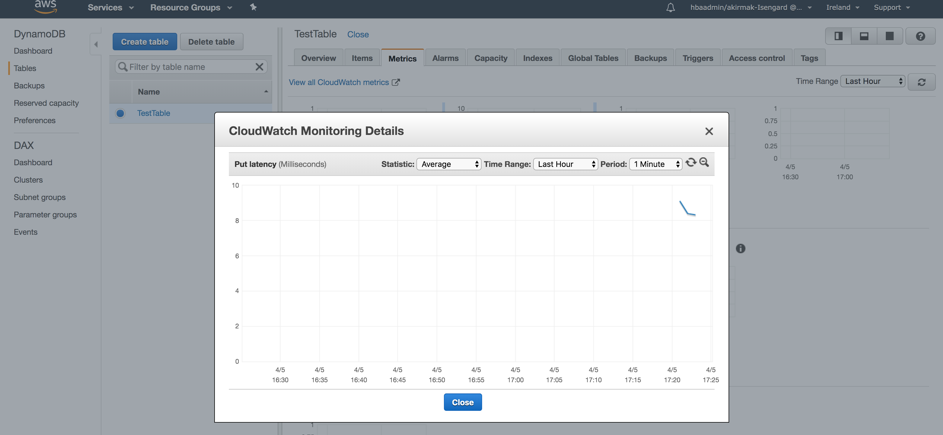Open the dialog Time Range dropdown
943x435 pixels.
(x=565, y=164)
